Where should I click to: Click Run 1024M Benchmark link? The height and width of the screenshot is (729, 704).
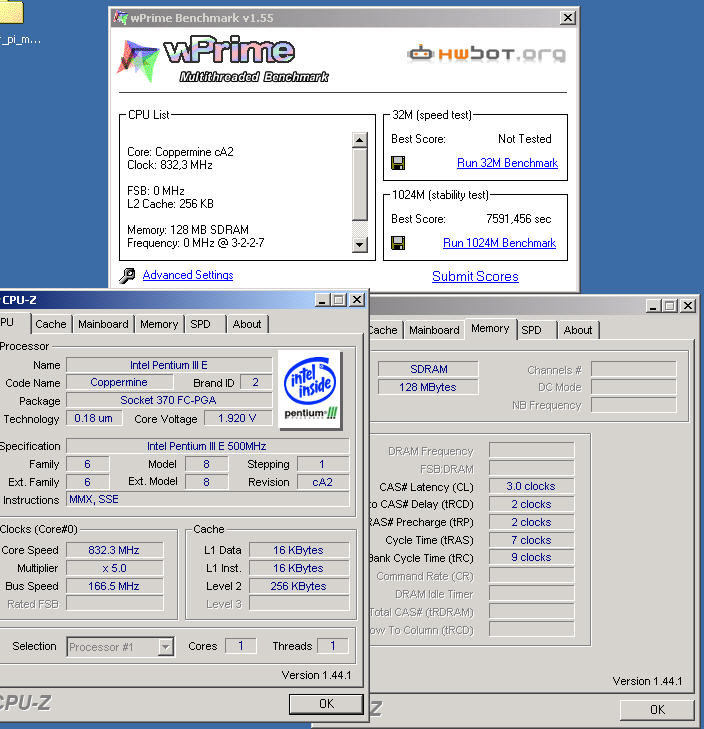tap(499, 243)
